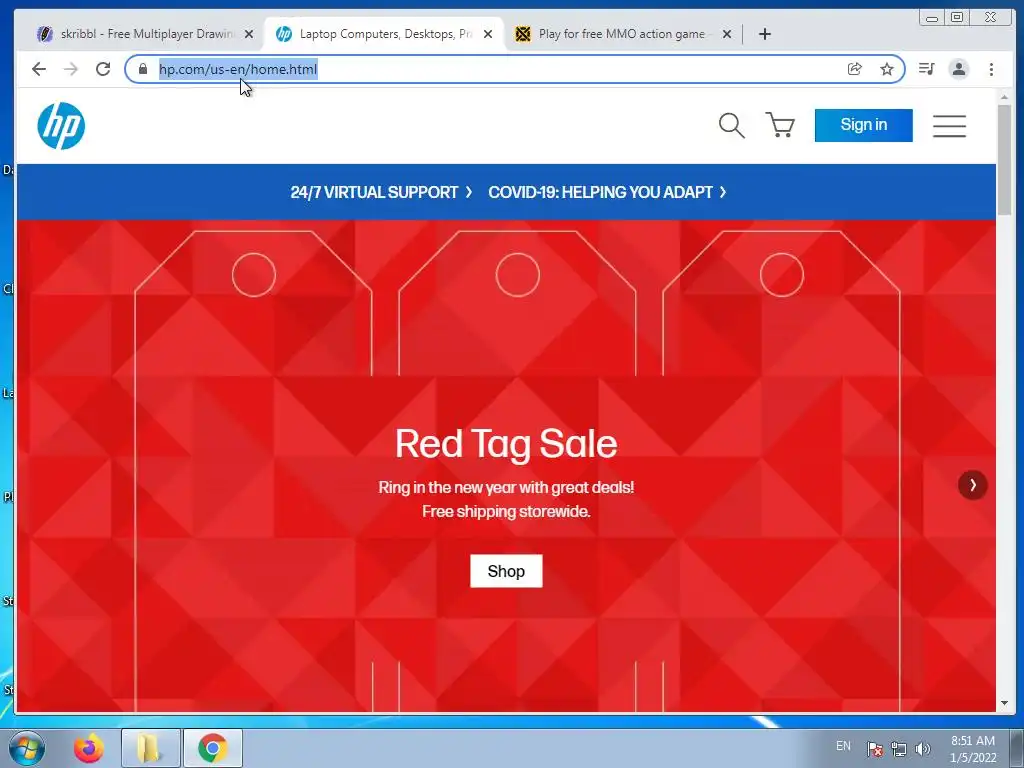The height and width of the screenshot is (768, 1024).
Task: Click the scrollbar up arrow
Action: 1004,97
